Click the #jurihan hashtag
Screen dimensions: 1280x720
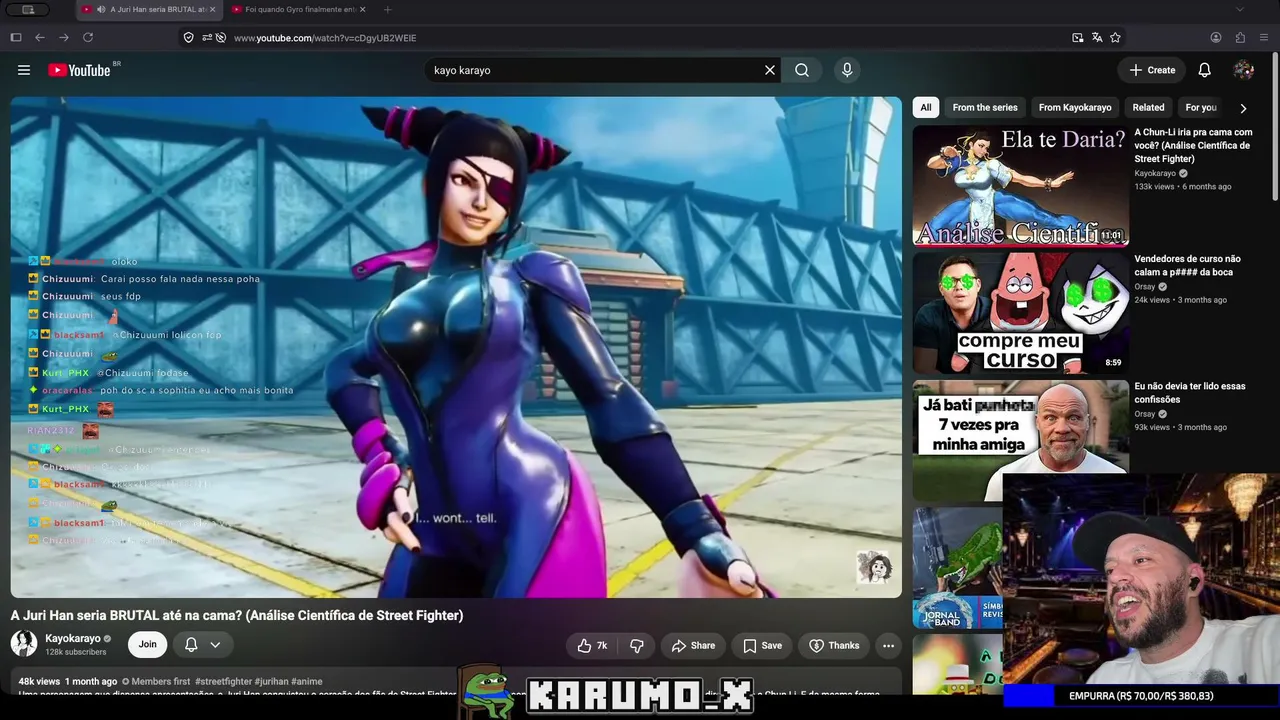pyautogui.click(x=271, y=681)
